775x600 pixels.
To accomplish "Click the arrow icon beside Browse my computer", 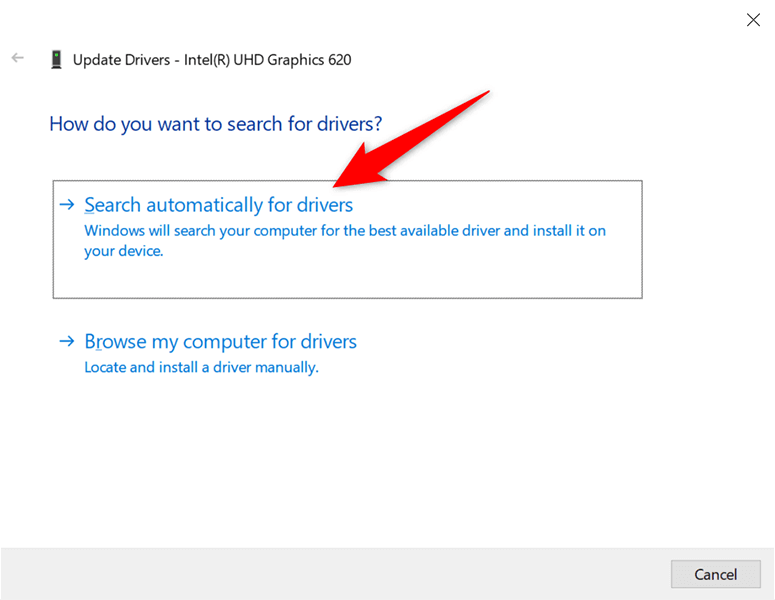I will point(67,342).
